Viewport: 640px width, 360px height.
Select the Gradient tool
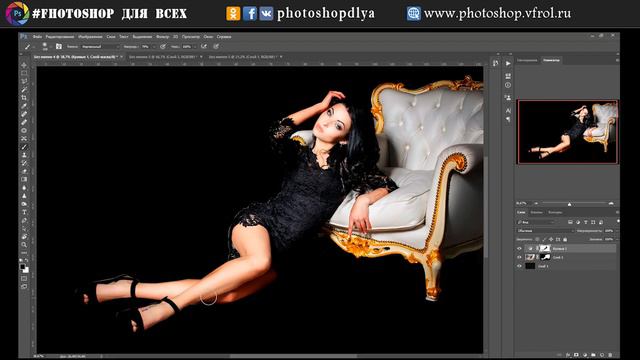coord(24,180)
